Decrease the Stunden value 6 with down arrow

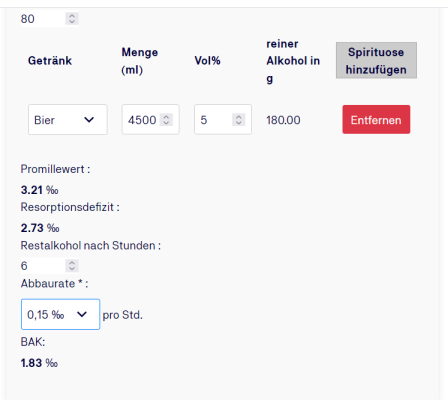[72, 269]
